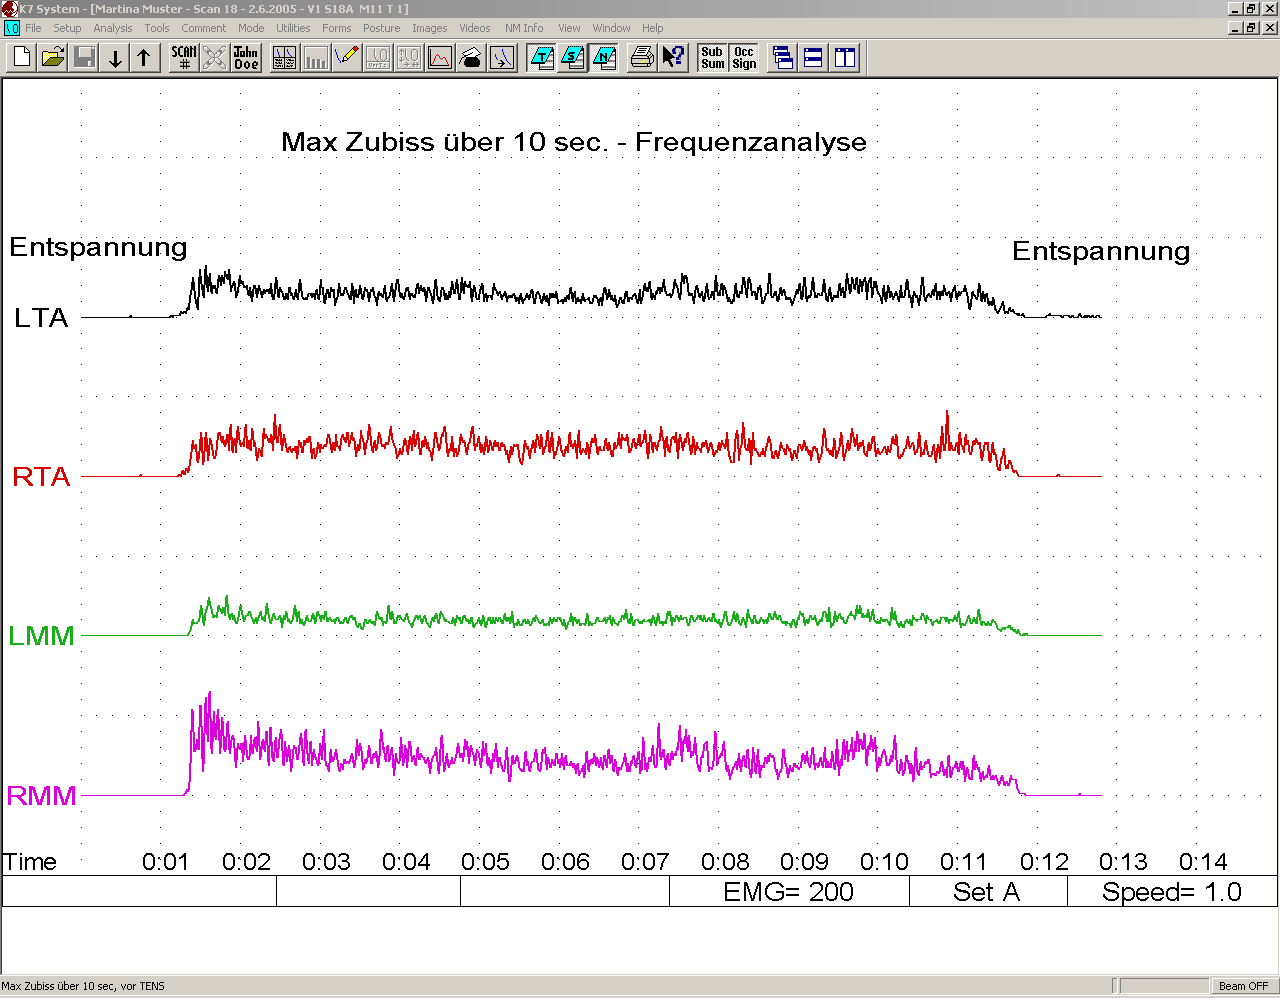
Task: Cascade windows with the cascade icon
Action: click(x=783, y=58)
